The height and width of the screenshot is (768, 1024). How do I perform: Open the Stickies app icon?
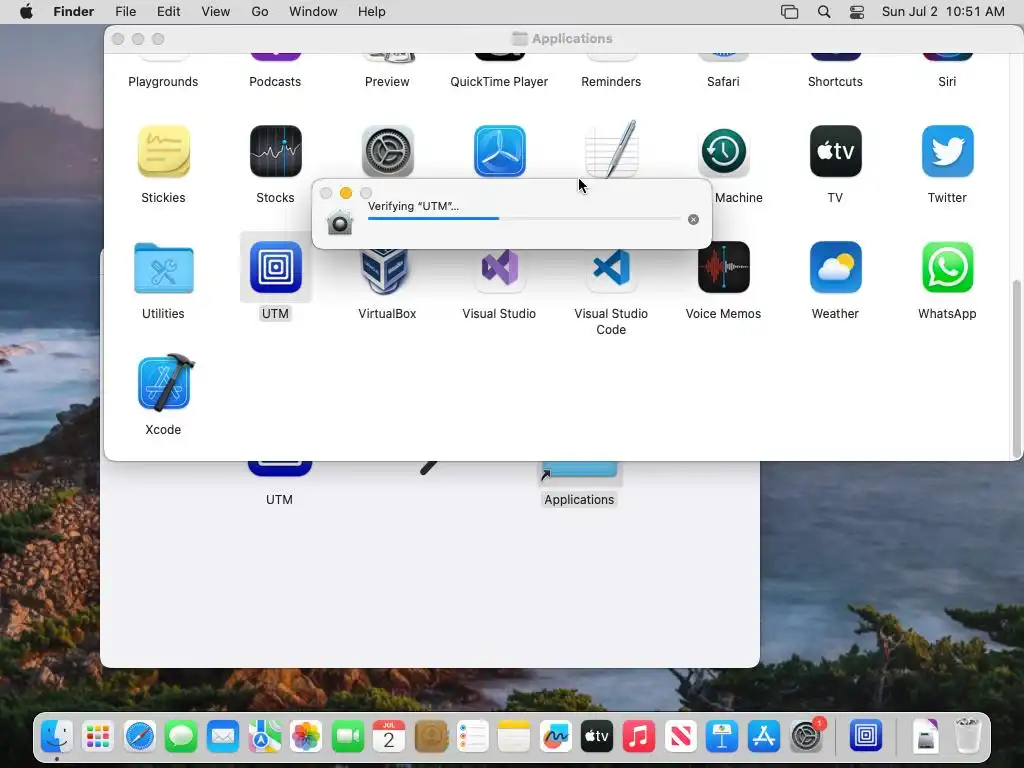[x=163, y=152]
